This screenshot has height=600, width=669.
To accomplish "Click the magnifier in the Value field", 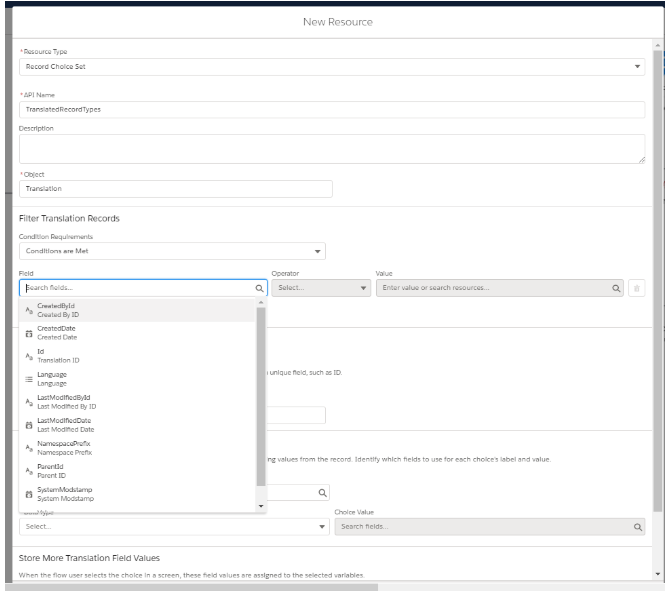I will tap(616, 288).
